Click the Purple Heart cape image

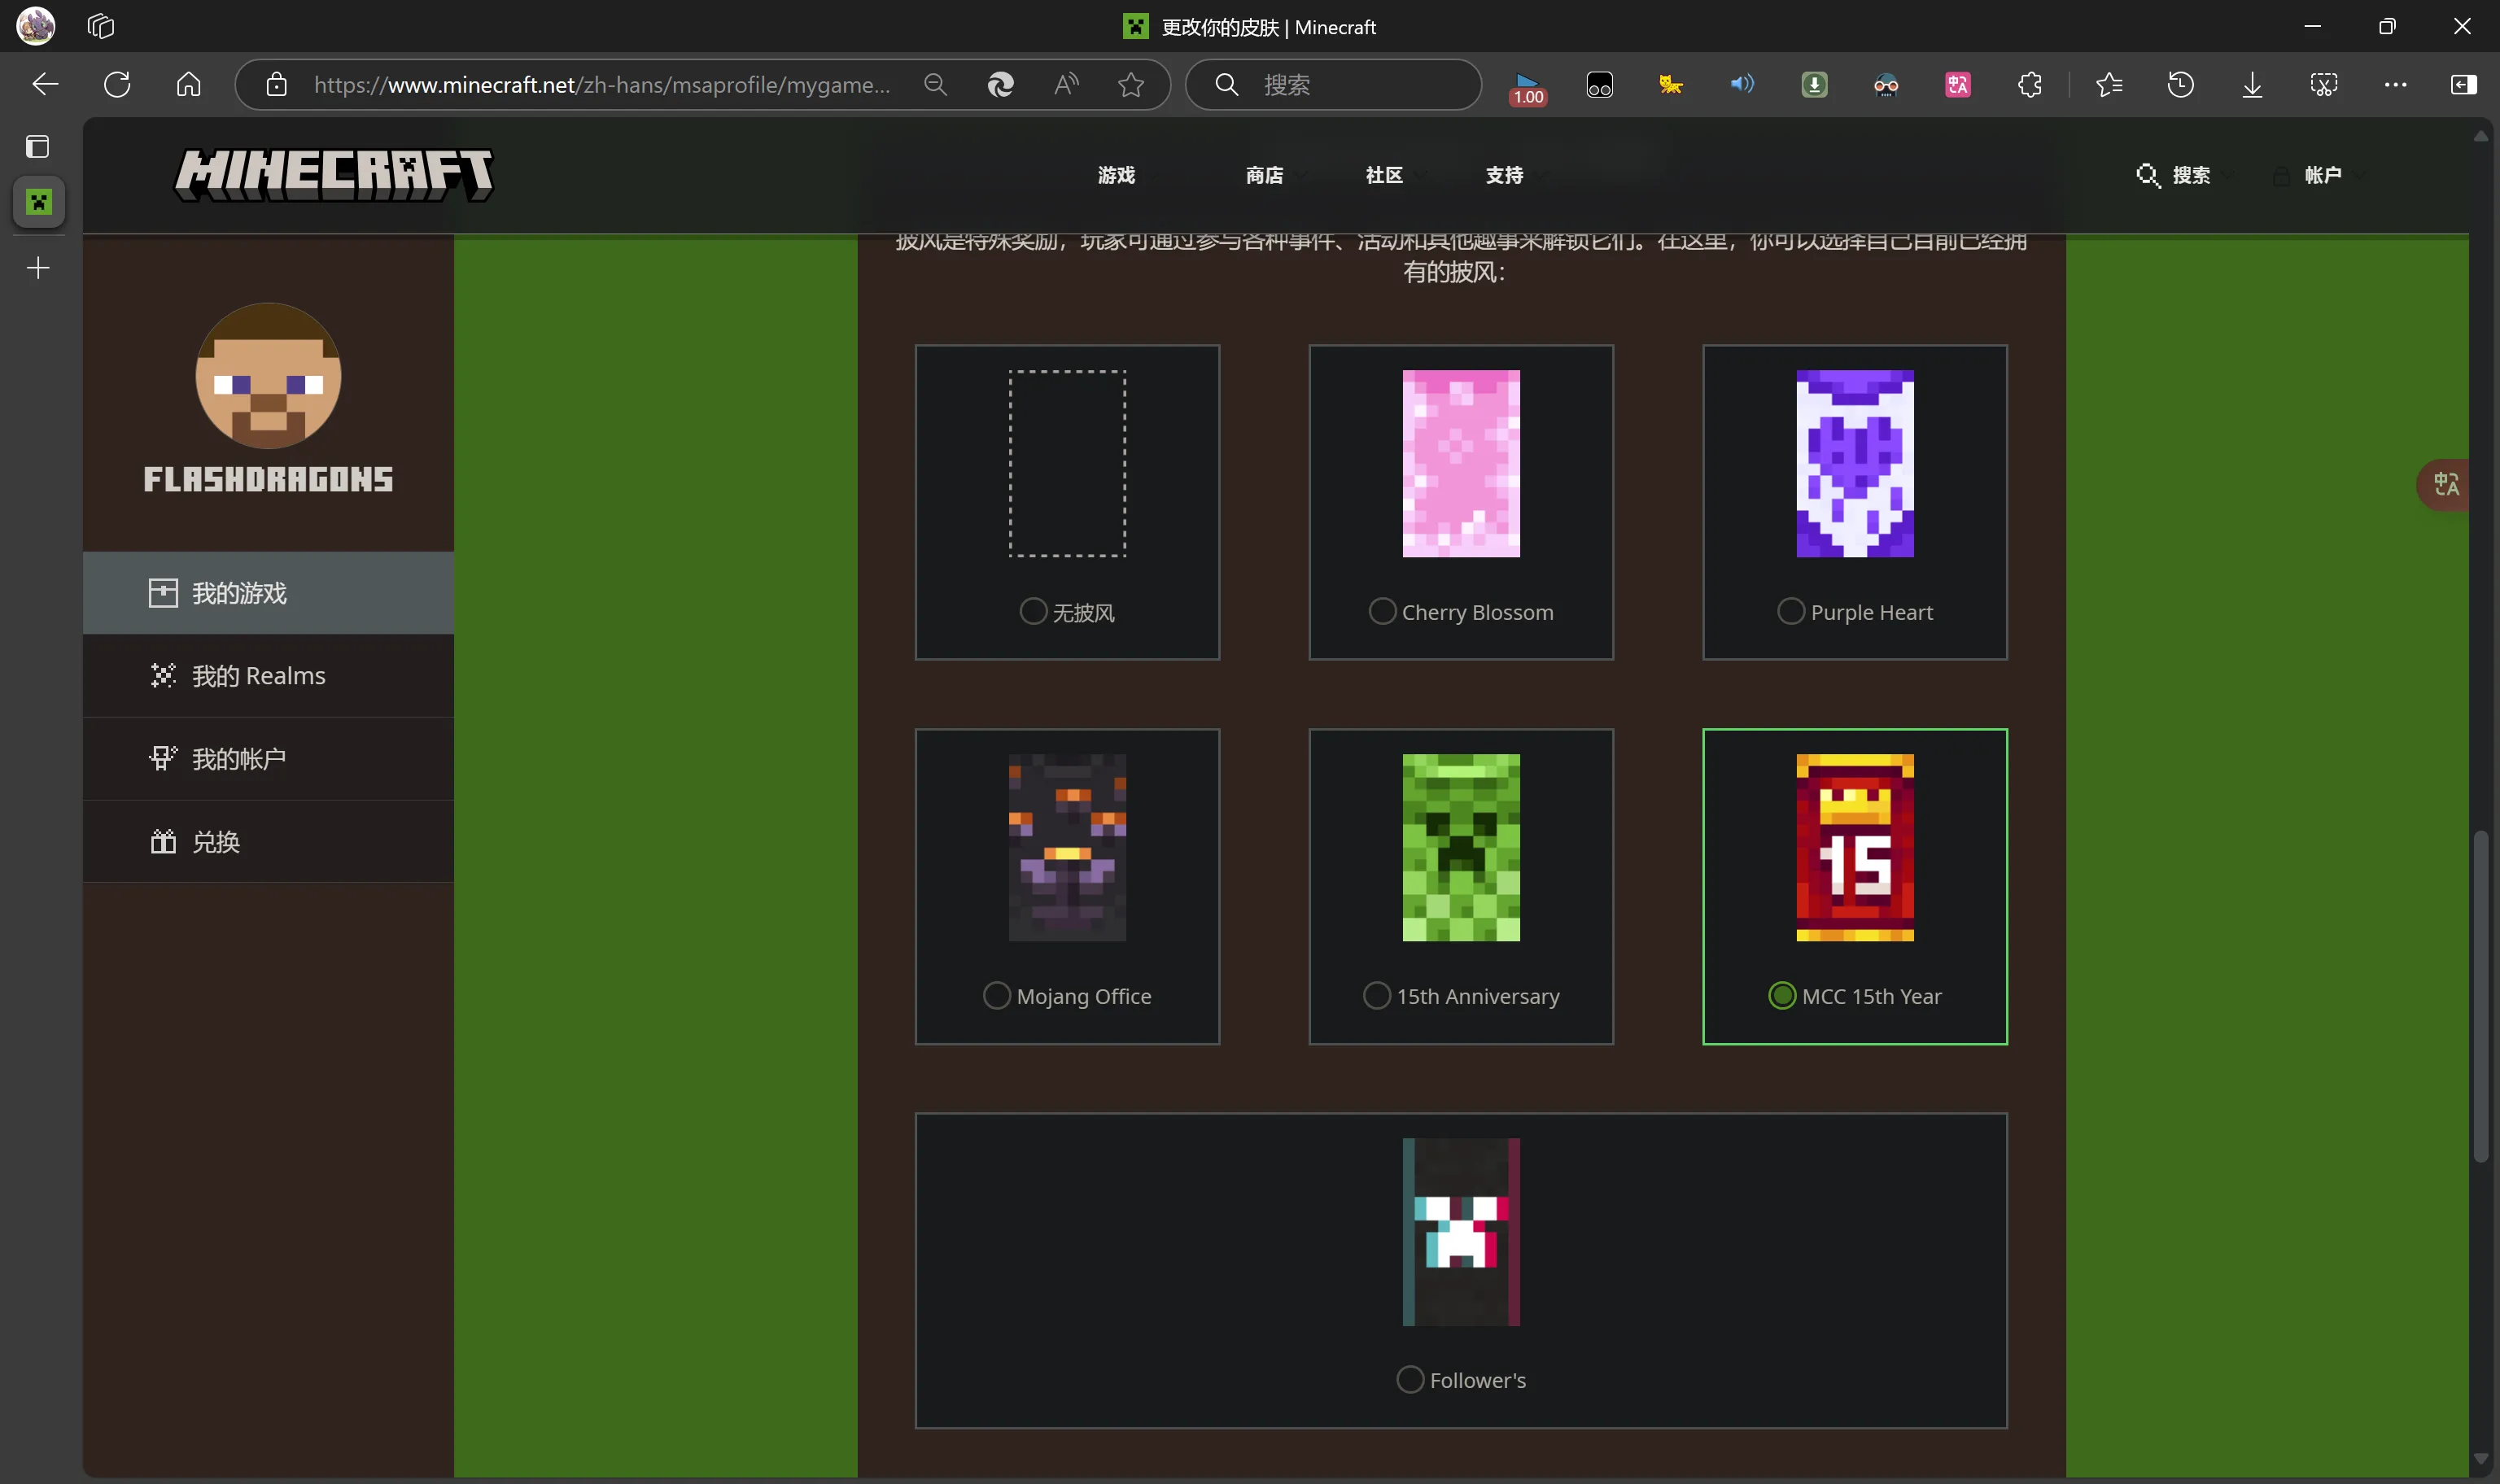tap(1855, 463)
